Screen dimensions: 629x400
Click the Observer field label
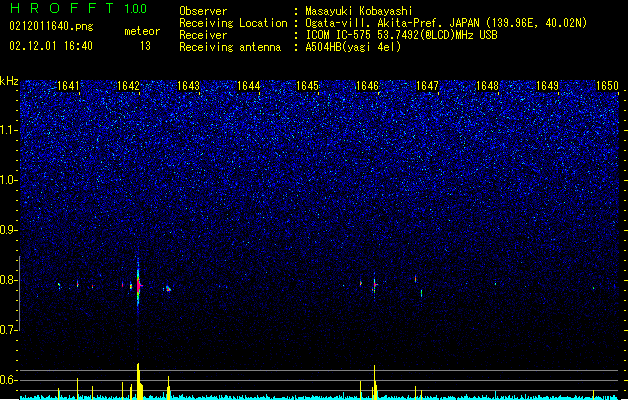click(x=203, y=11)
